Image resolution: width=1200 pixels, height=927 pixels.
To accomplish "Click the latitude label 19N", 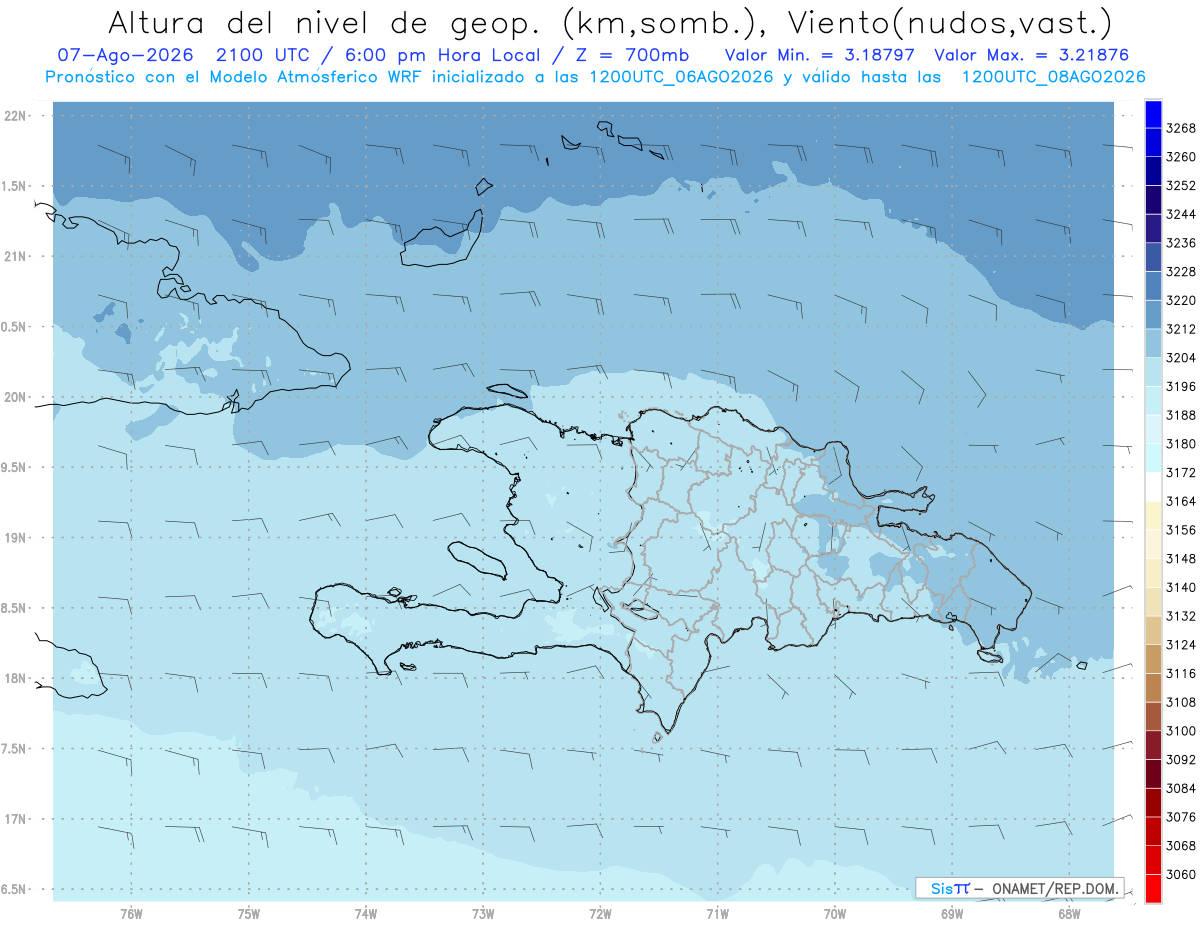I will coord(15,537).
